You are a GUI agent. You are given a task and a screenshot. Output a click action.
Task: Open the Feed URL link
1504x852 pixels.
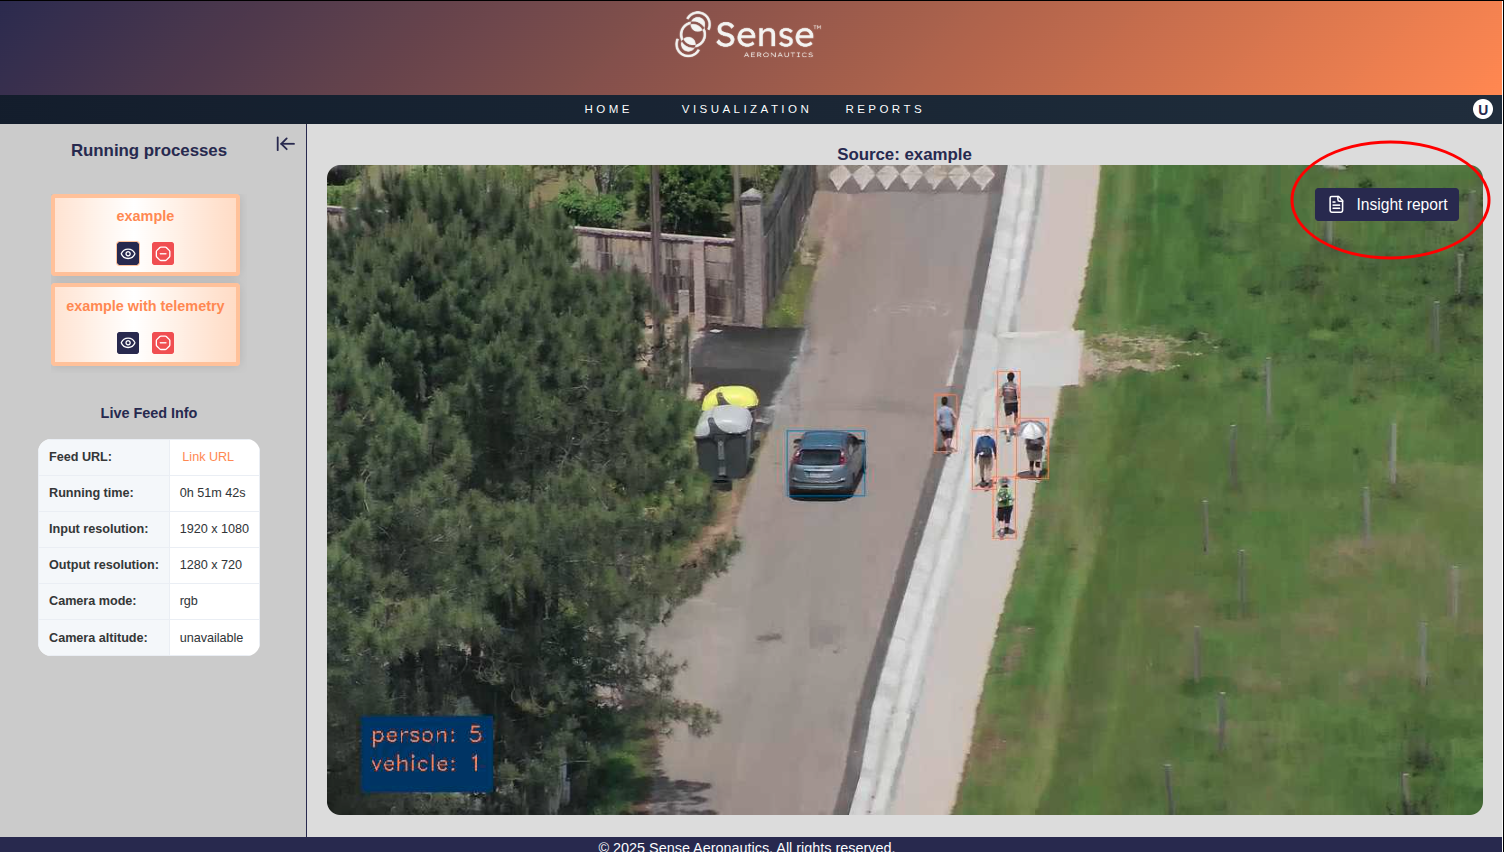pyautogui.click(x=207, y=457)
